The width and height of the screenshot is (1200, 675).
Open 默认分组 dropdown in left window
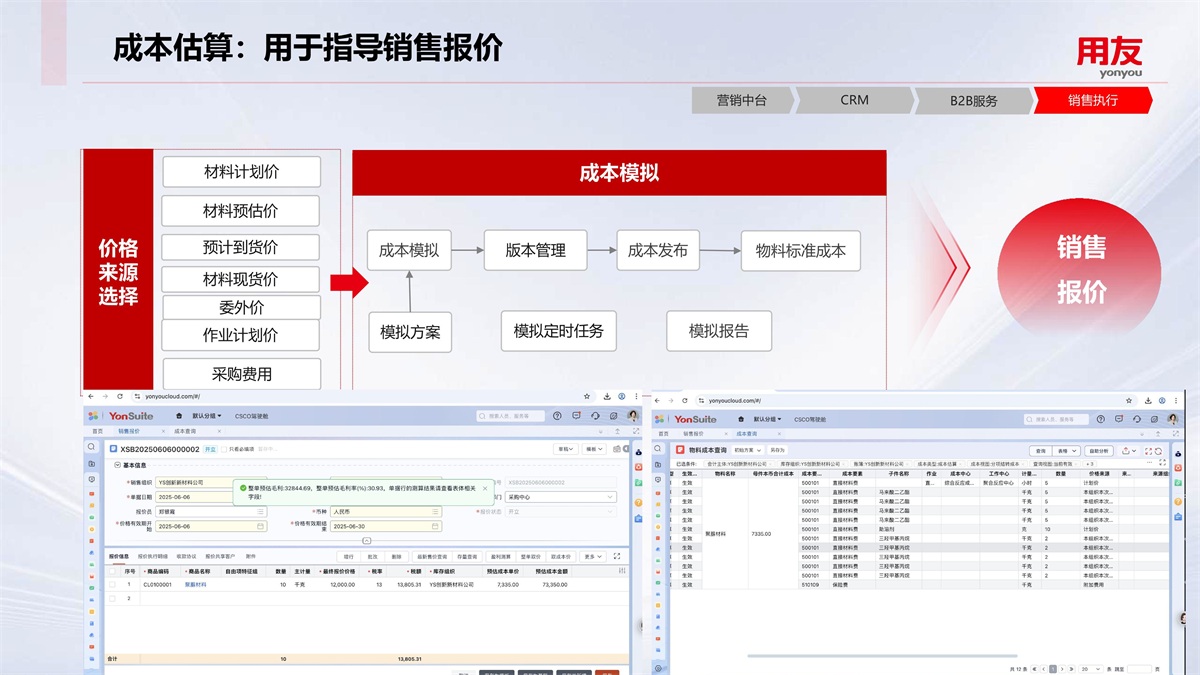207,416
